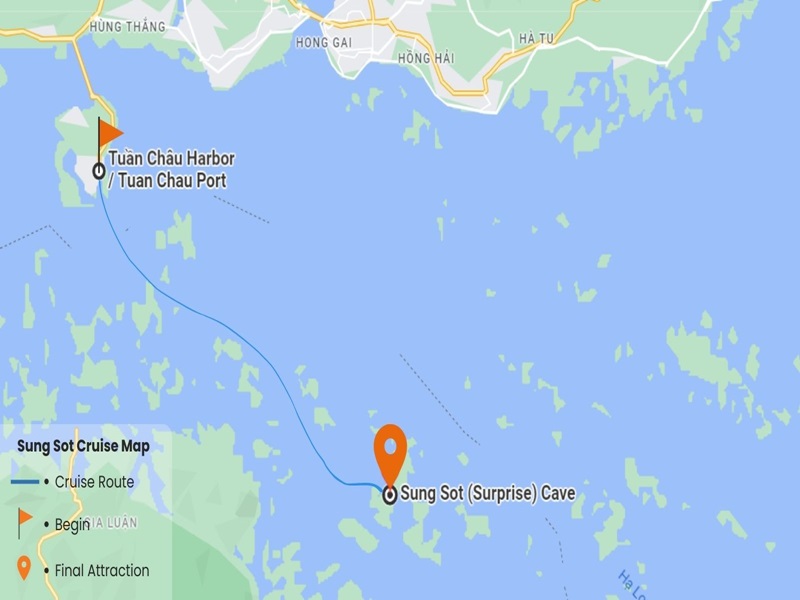Open the Sung Sot (Surprise) Cave label

tap(488, 493)
